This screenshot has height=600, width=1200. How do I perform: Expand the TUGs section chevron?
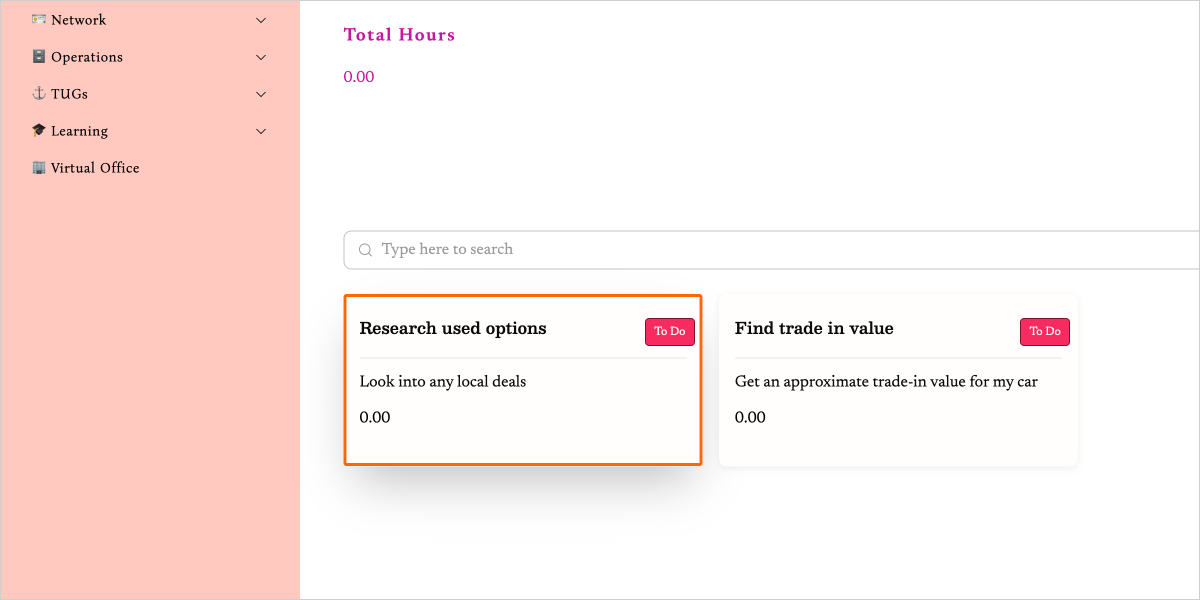[x=261, y=94]
